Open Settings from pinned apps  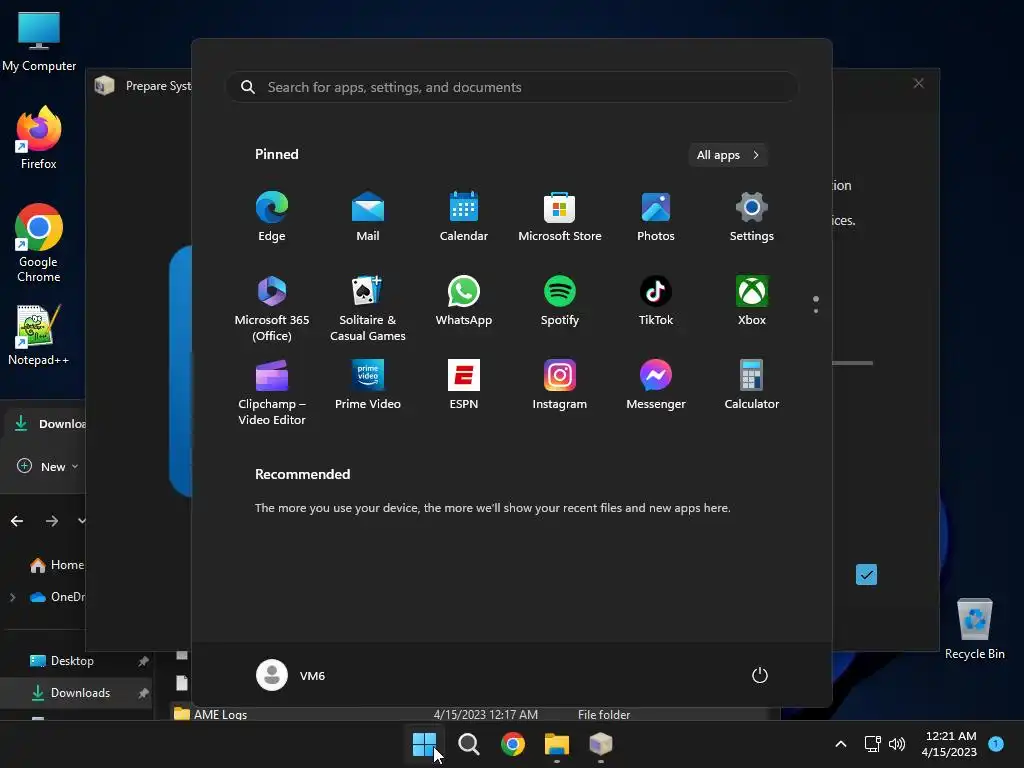click(x=752, y=217)
